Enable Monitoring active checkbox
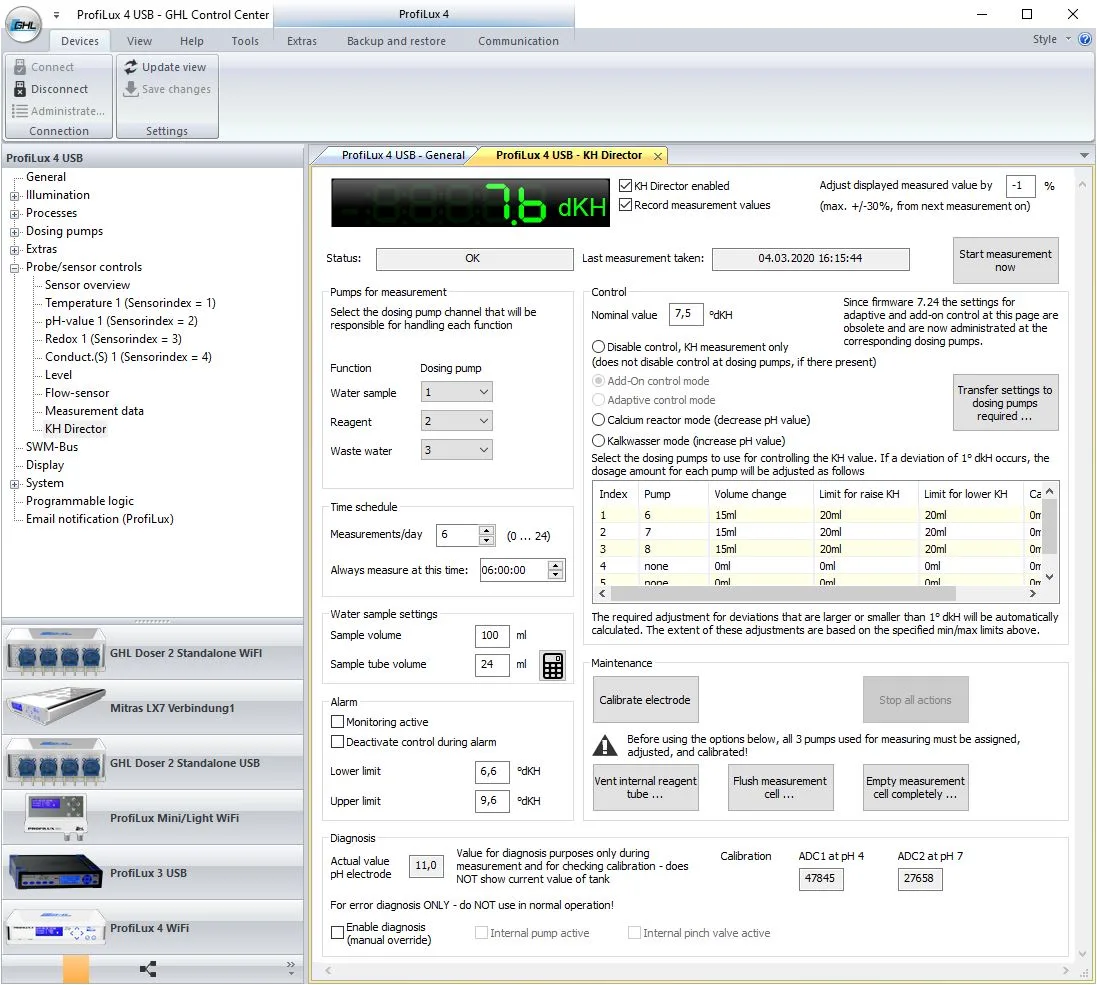1097x985 pixels. click(337, 721)
